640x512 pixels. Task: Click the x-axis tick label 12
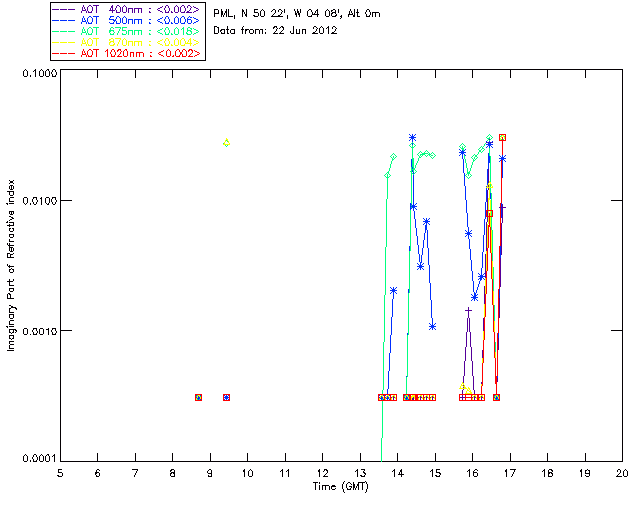click(322, 473)
